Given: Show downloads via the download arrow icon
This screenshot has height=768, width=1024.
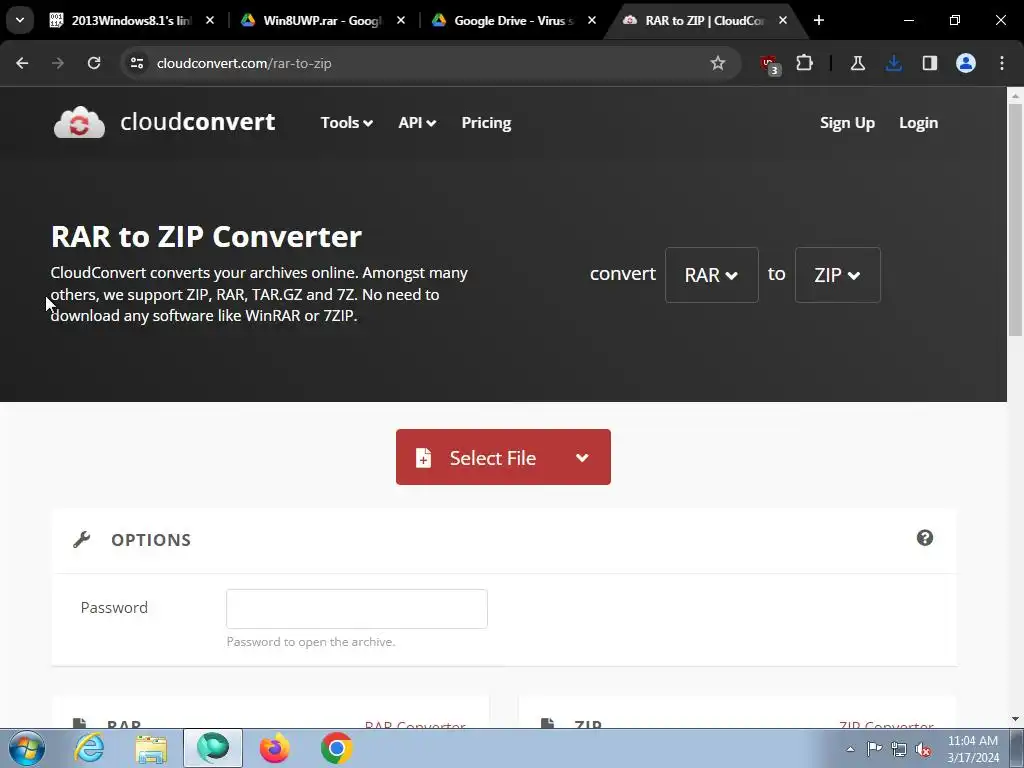Looking at the screenshot, I should [893, 63].
